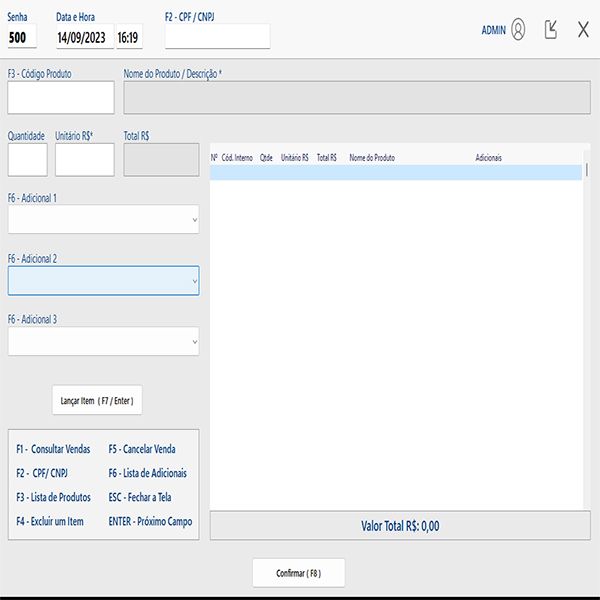
Task: Open the F6 - Adicional 3 combo box
Action: coord(103,341)
